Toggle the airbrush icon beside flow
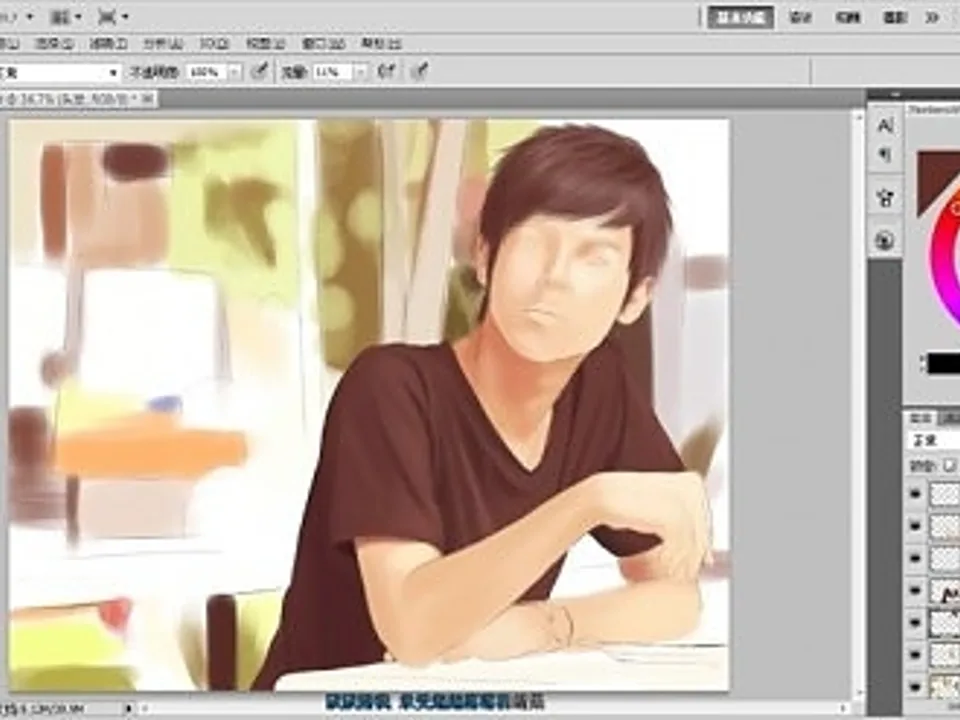The image size is (960, 720). pyautogui.click(x=386, y=71)
